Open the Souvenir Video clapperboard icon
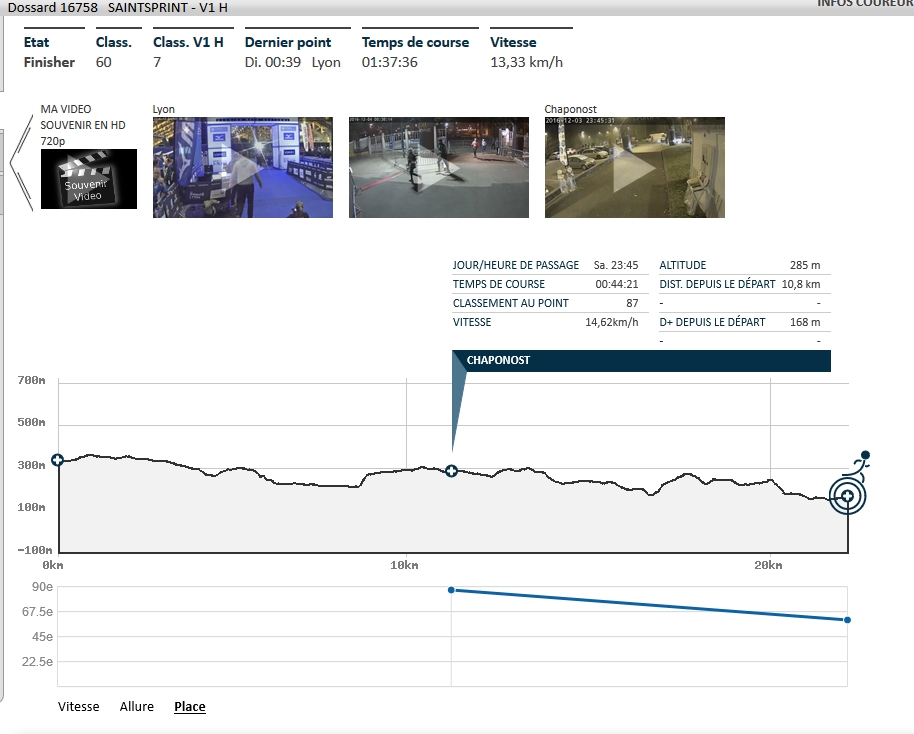Viewport: 914px width, 734px height. click(x=89, y=179)
